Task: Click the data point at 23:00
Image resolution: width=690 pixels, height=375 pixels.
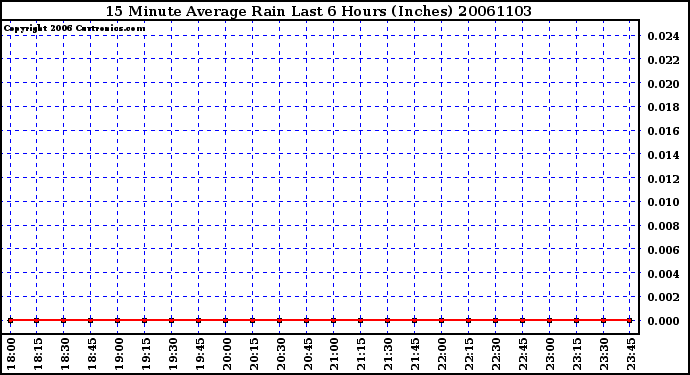Action: click(549, 320)
